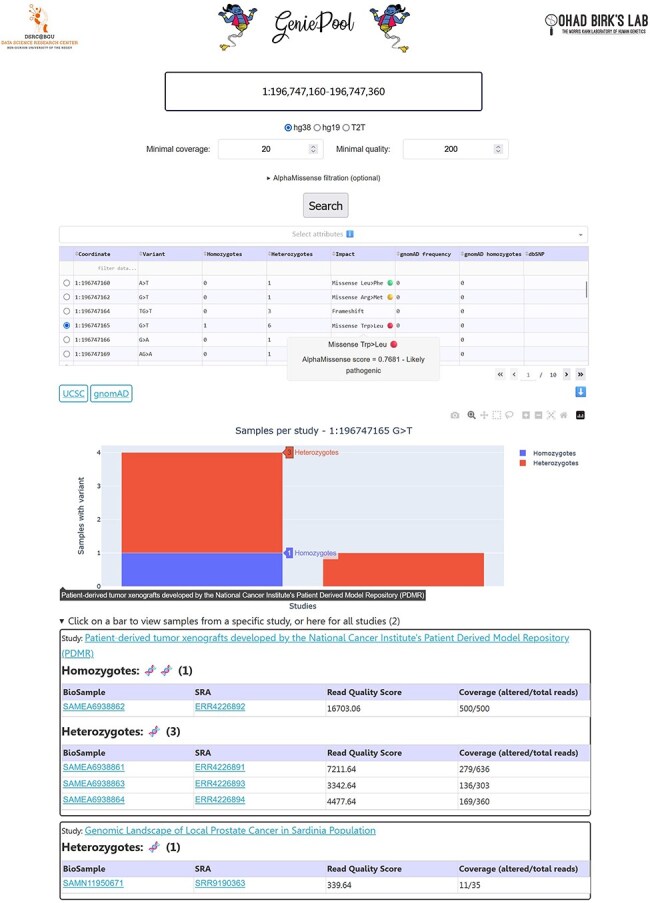Open Sardinia Prostate Cancer study link
Image resolution: width=650 pixels, height=903 pixels.
(230, 830)
